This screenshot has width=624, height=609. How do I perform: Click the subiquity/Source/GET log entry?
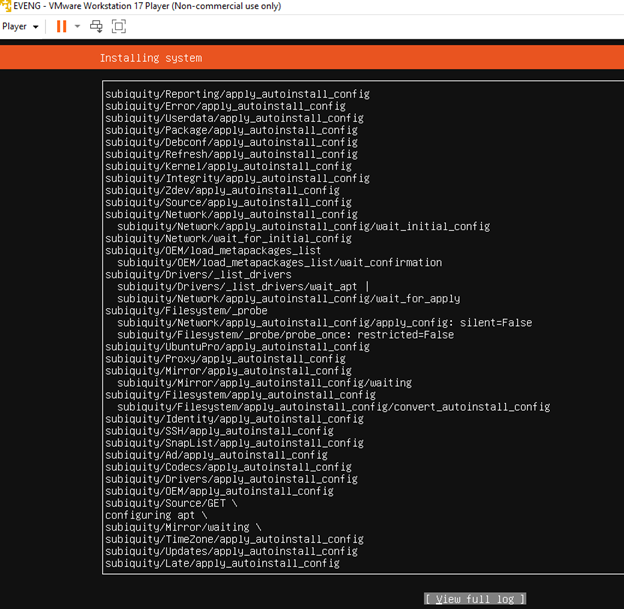pyautogui.click(x=171, y=503)
